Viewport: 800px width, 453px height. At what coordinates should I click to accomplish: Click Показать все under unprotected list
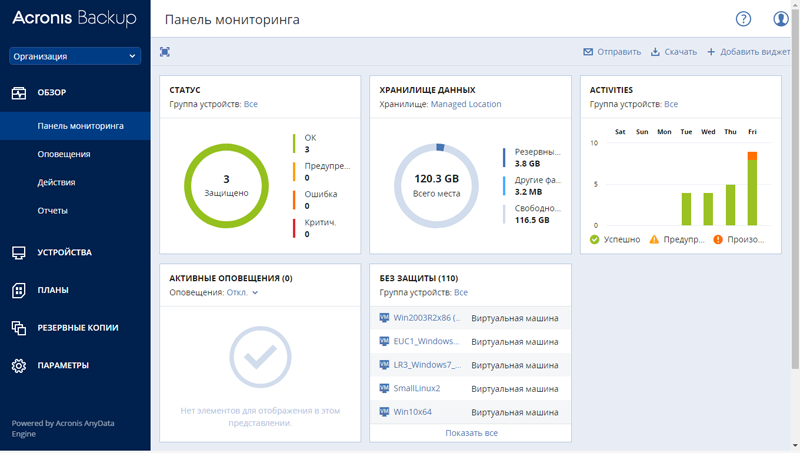[471, 433]
